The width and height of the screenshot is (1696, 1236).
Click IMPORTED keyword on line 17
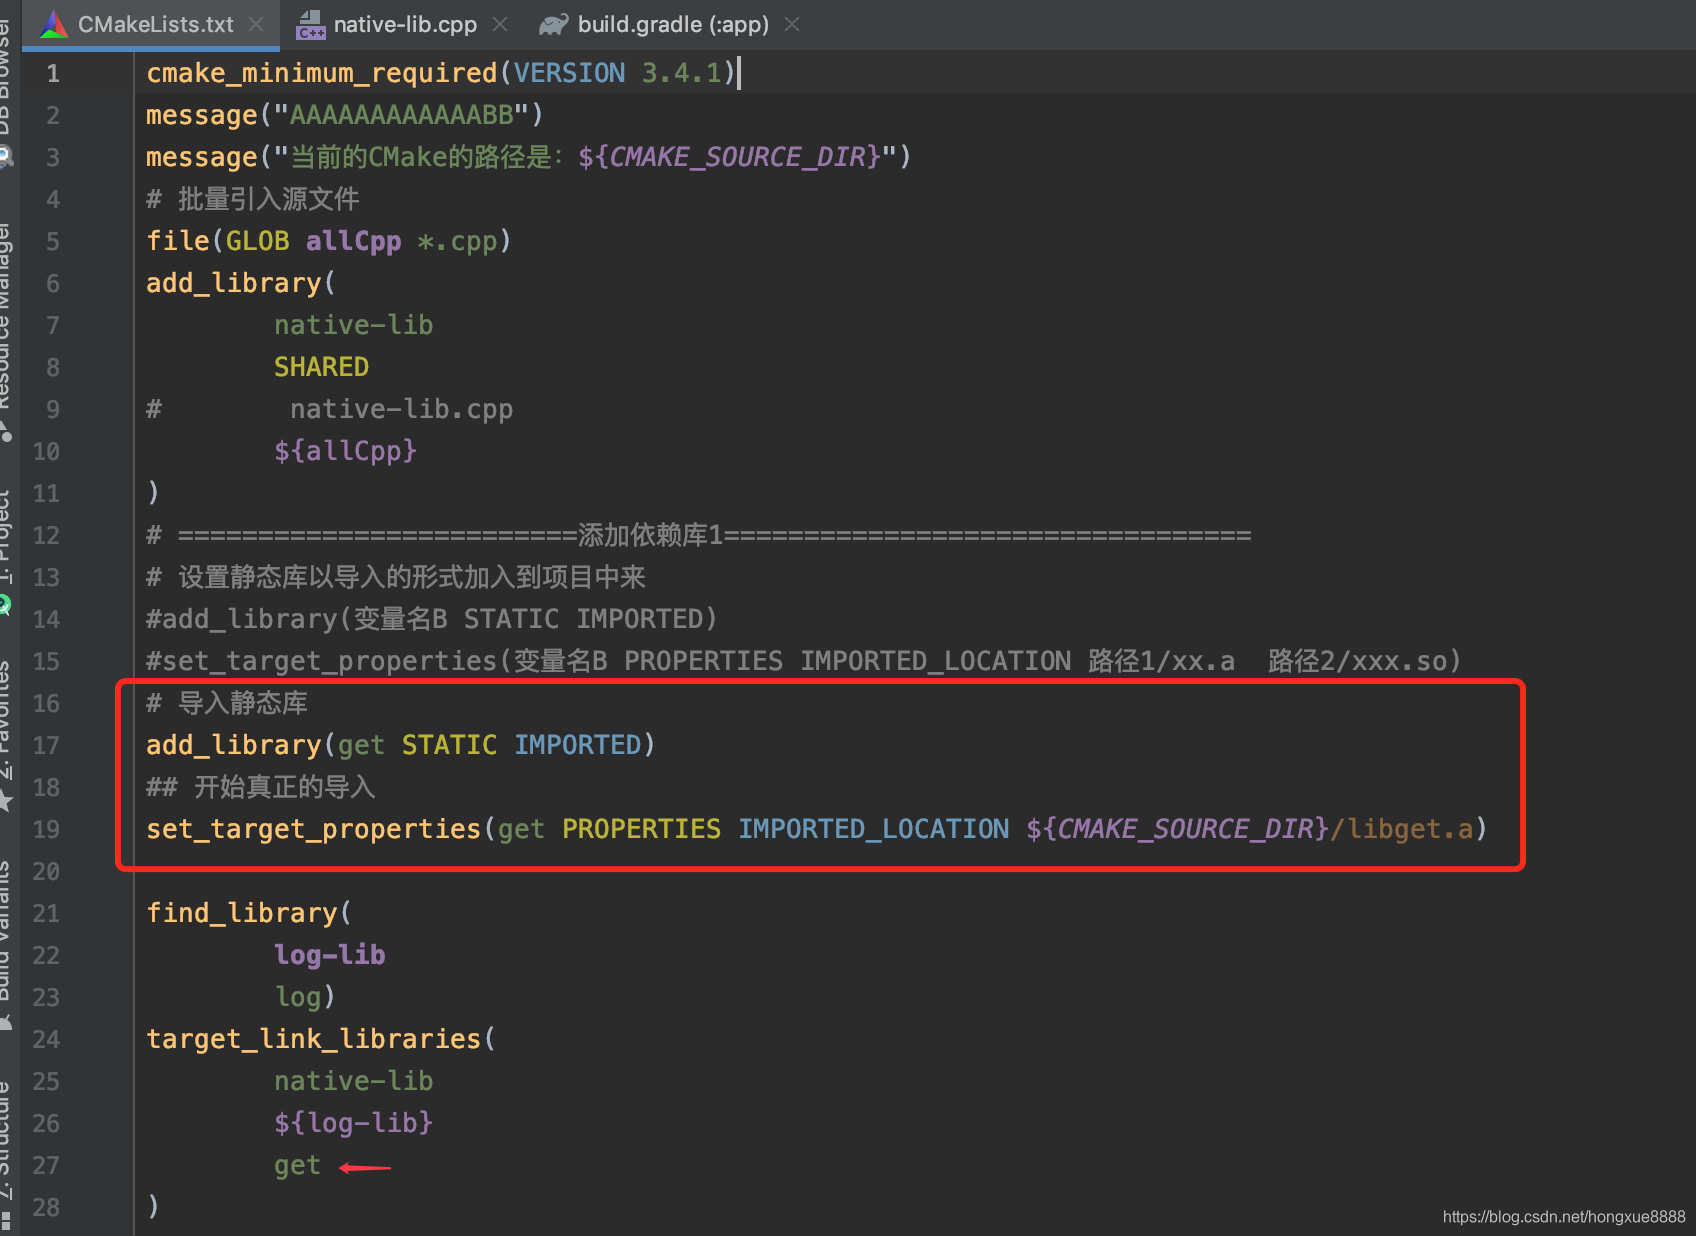click(x=577, y=745)
